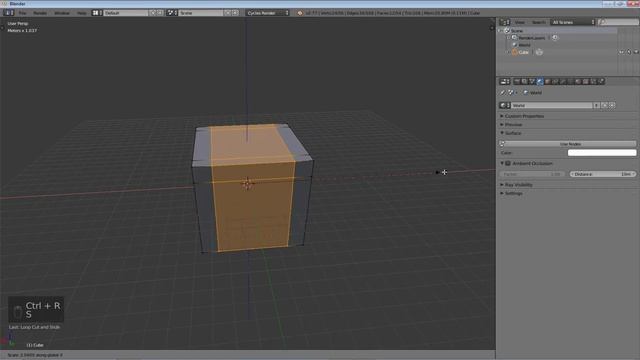The image size is (640, 360).
Task: Add a new screen layout with plus button
Action: click(x=153, y=13)
